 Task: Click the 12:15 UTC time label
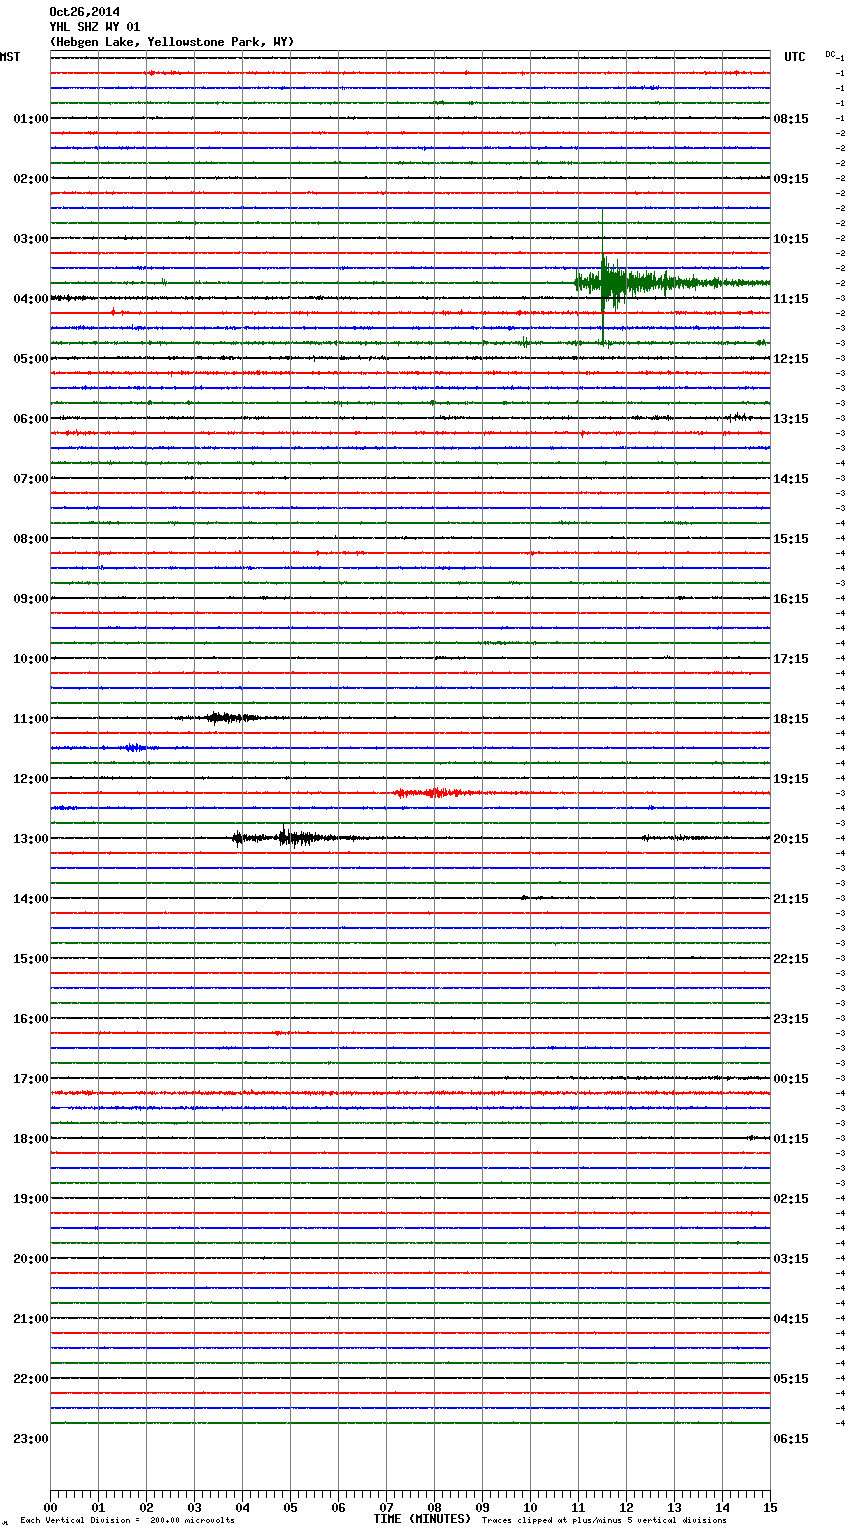point(791,359)
